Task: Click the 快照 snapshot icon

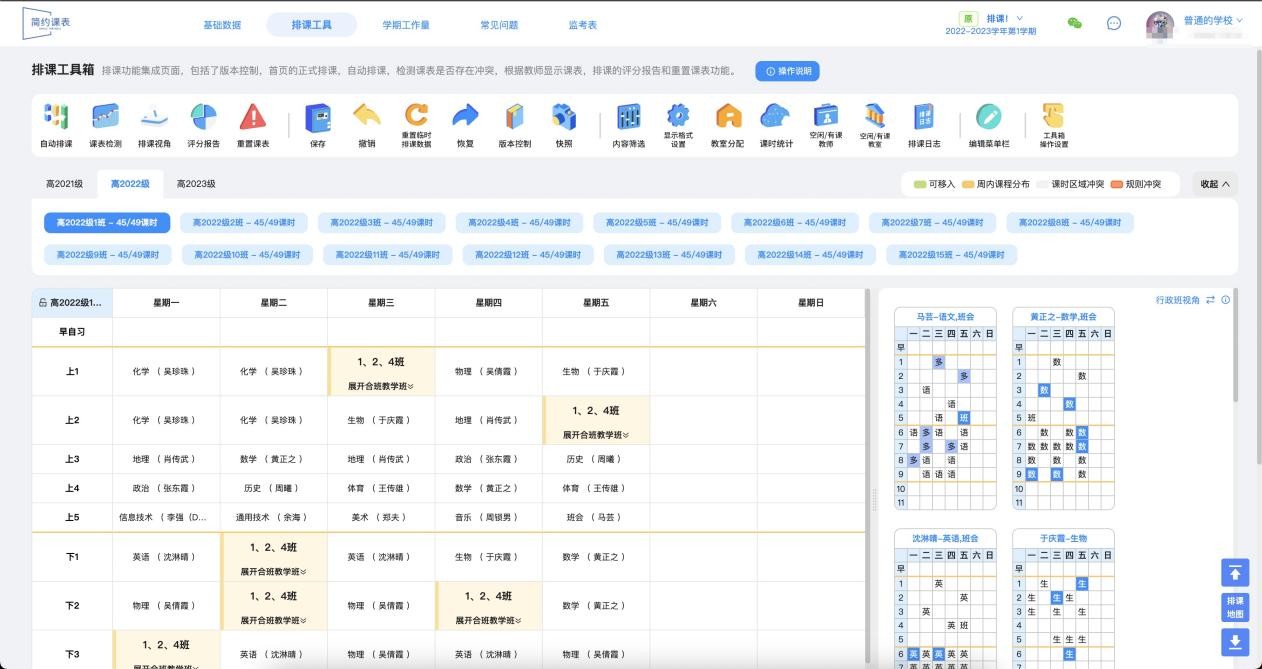Action: coord(564,118)
